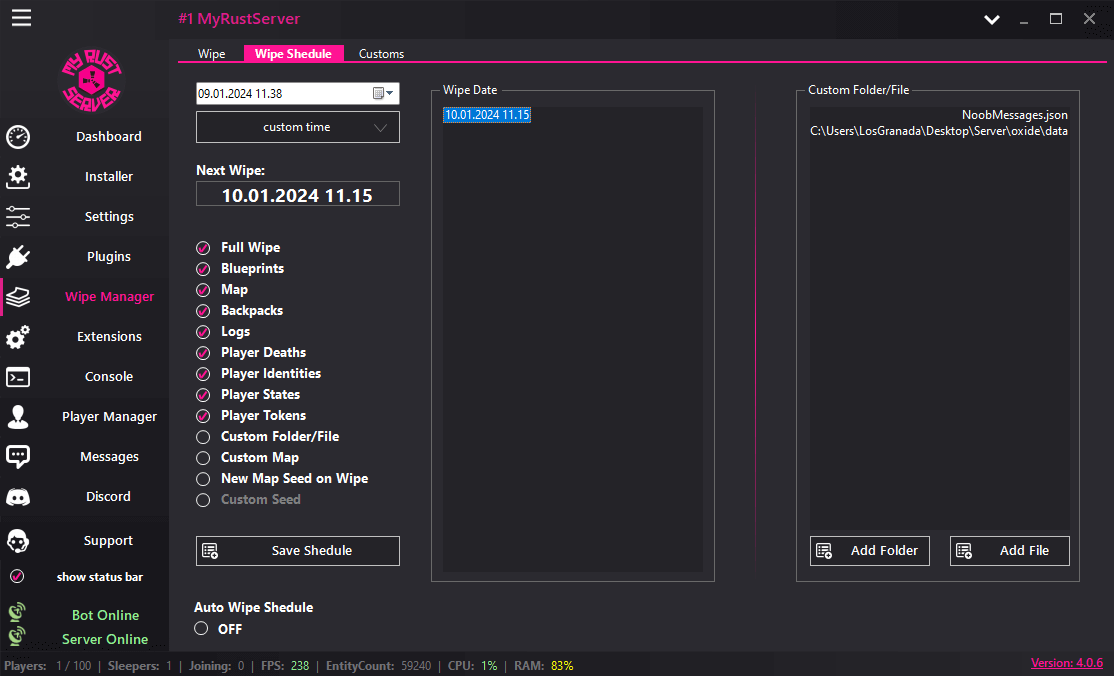Open the custom time dropdown
Screen dimensions: 1114x676
coord(297,127)
